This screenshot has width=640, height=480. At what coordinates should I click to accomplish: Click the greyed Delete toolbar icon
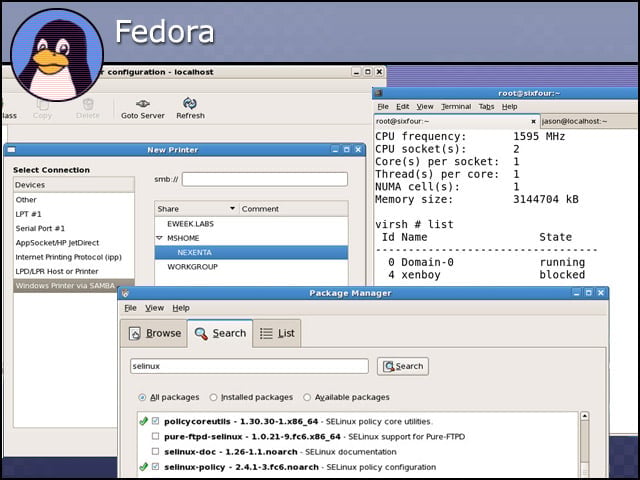pyautogui.click(x=88, y=104)
